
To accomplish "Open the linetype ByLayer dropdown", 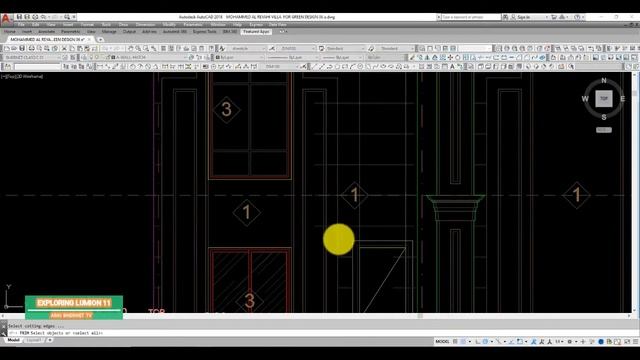I will pyautogui.click(x=293, y=58).
